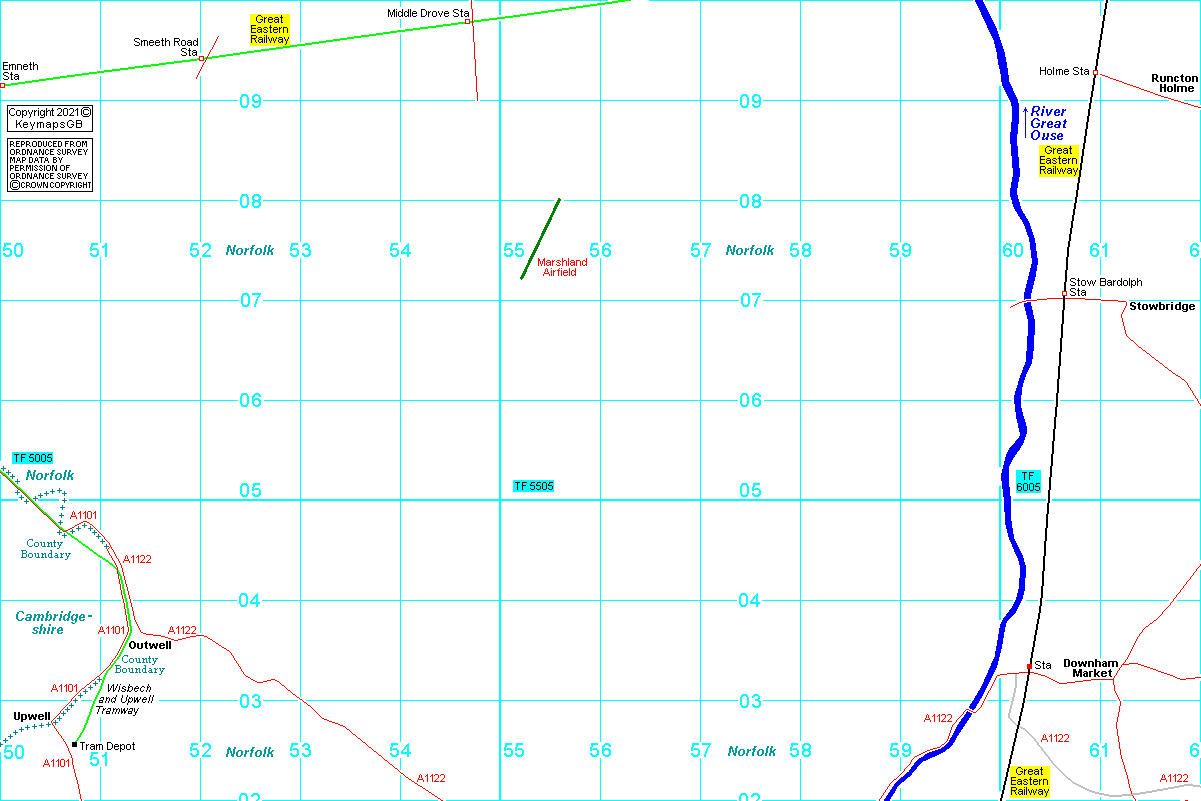Click the Stow Bardolph Station marker
This screenshot has width=1201, height=801.
(1064, 294)
